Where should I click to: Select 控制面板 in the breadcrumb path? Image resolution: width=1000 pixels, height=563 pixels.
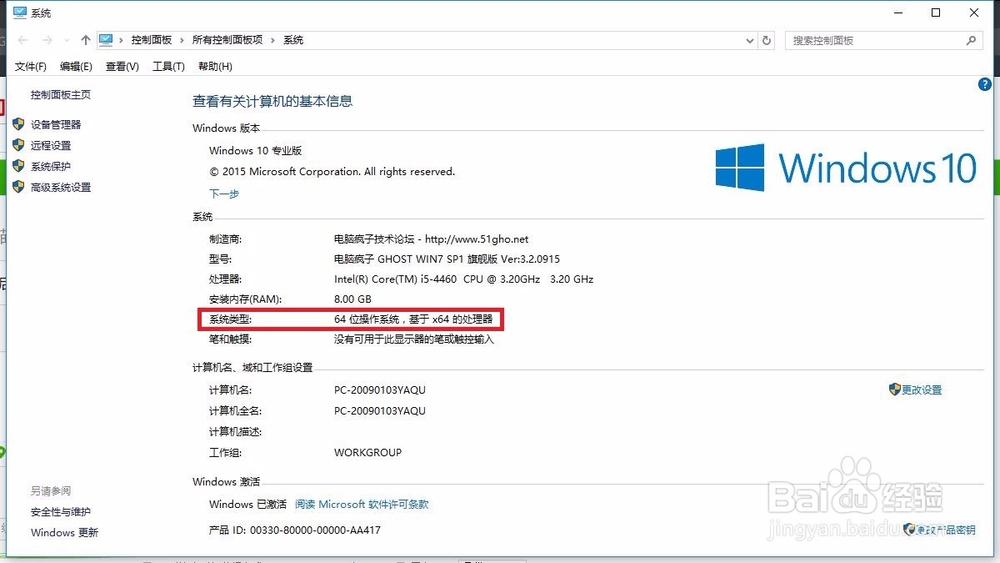pos(151,40)
